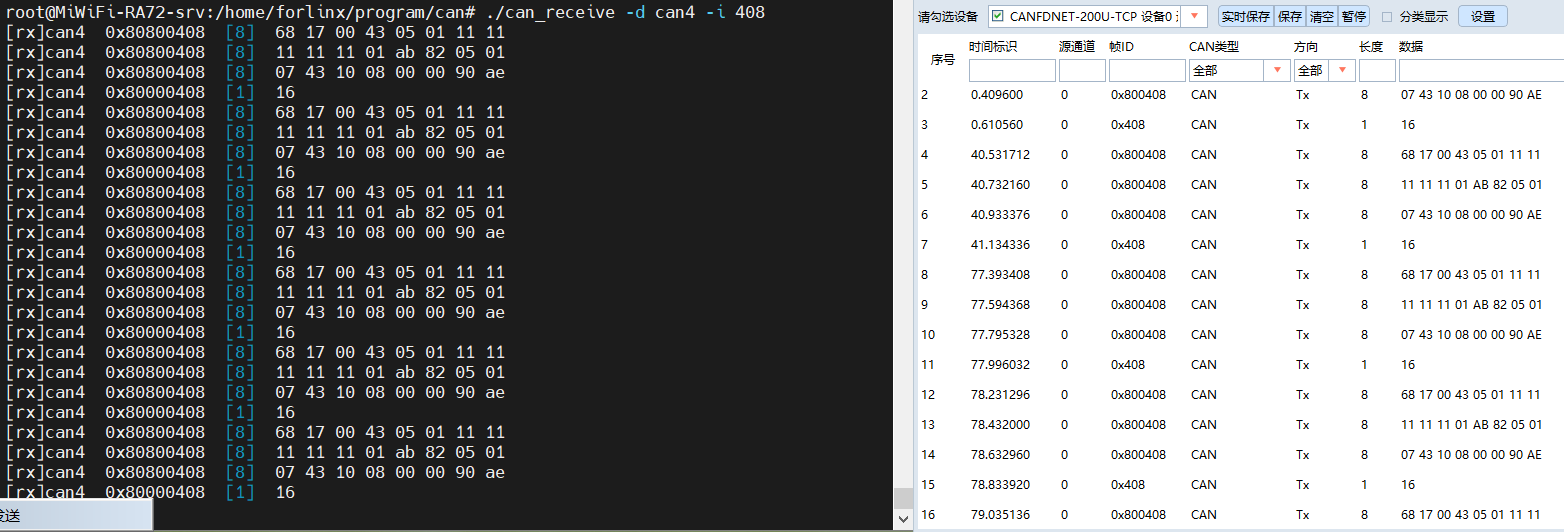Select the row with timestamp 40.933376
The height and width of the screenshot is (532, 1564).
click(1240, 215)
